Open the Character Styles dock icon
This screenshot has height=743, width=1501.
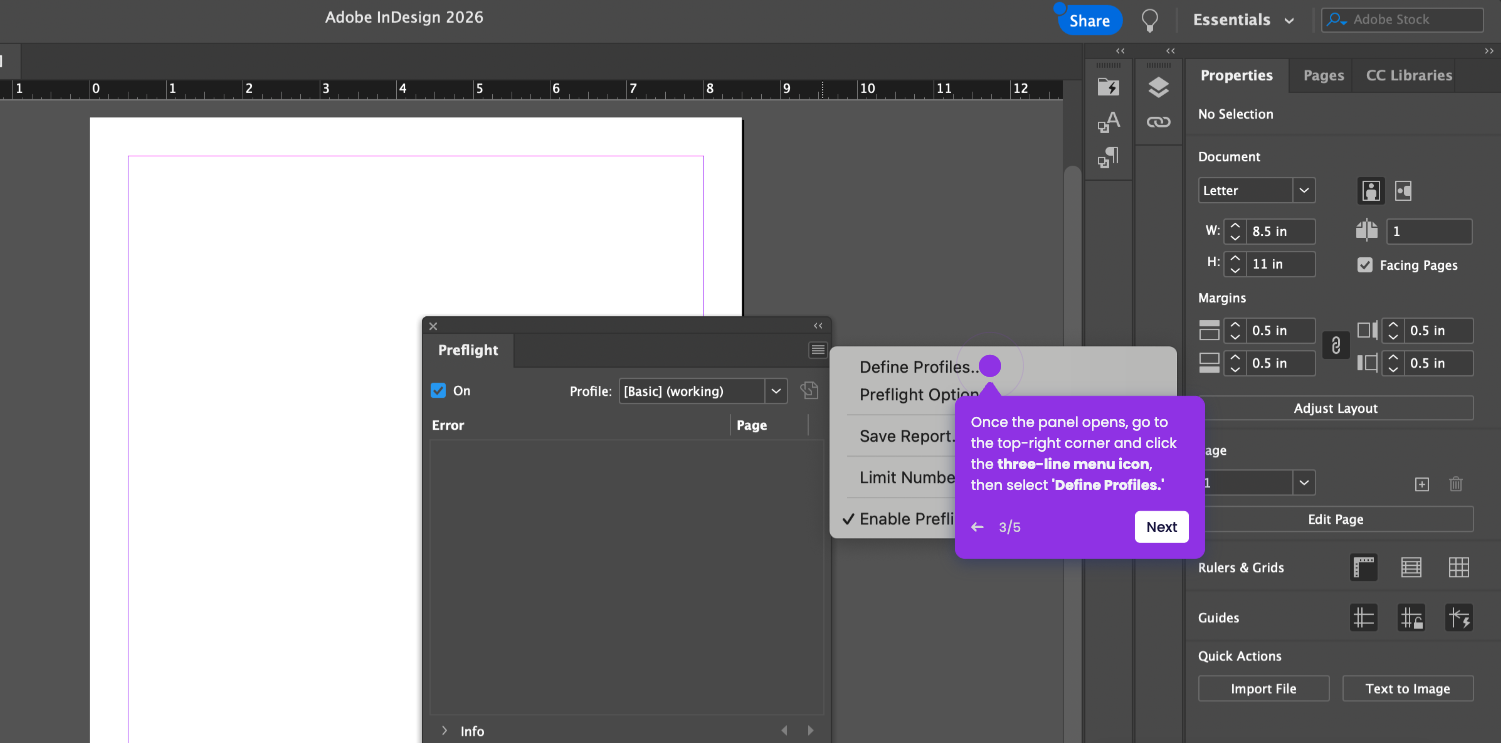click(1108, 122)
